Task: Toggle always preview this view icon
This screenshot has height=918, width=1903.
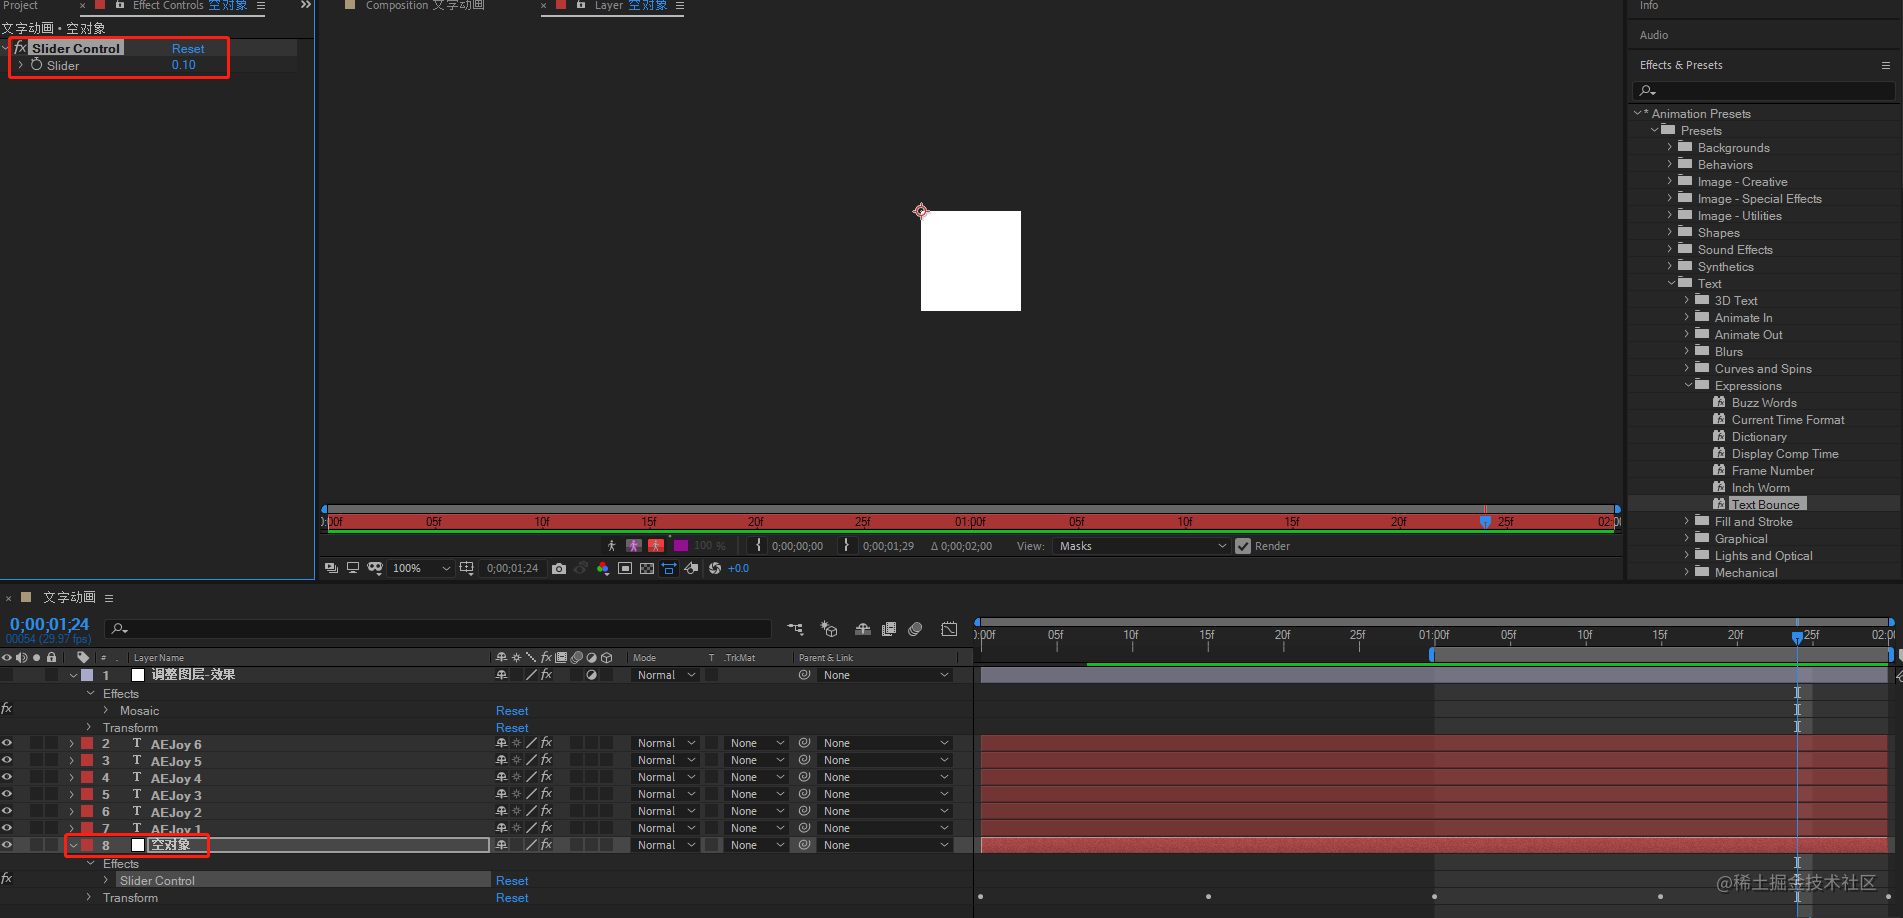Action: click(331, 568)
